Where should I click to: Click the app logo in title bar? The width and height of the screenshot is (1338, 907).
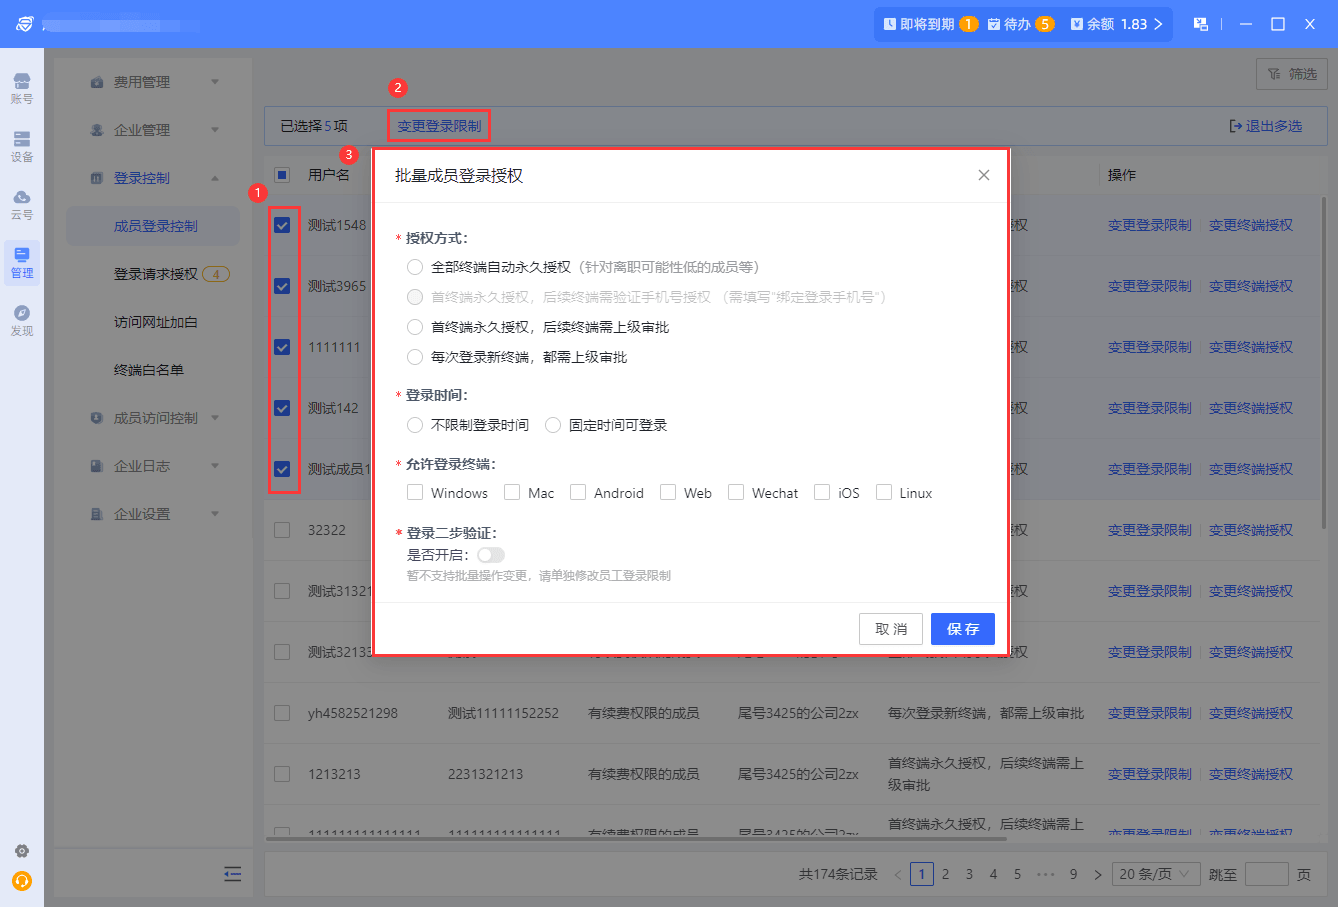pos(24,24)
